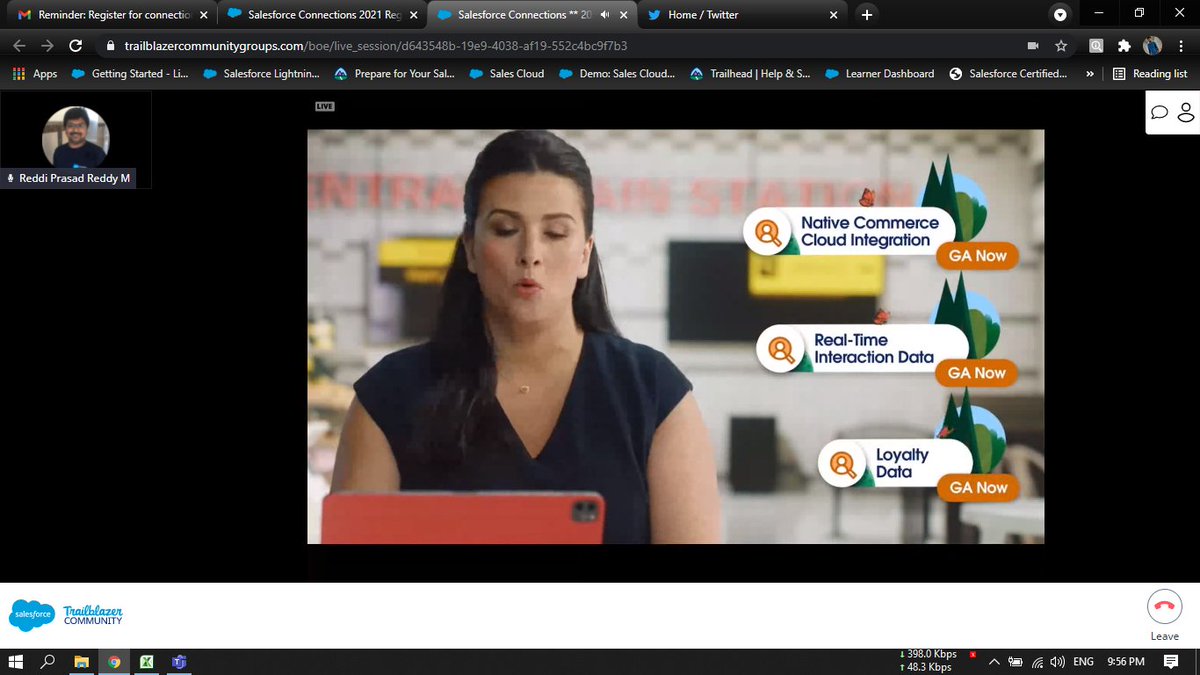Image resolution: width=1200 pixels, height=675 pixels.
Task: Open Trailhead Help bookmark
Action: (x=749, y=73)
